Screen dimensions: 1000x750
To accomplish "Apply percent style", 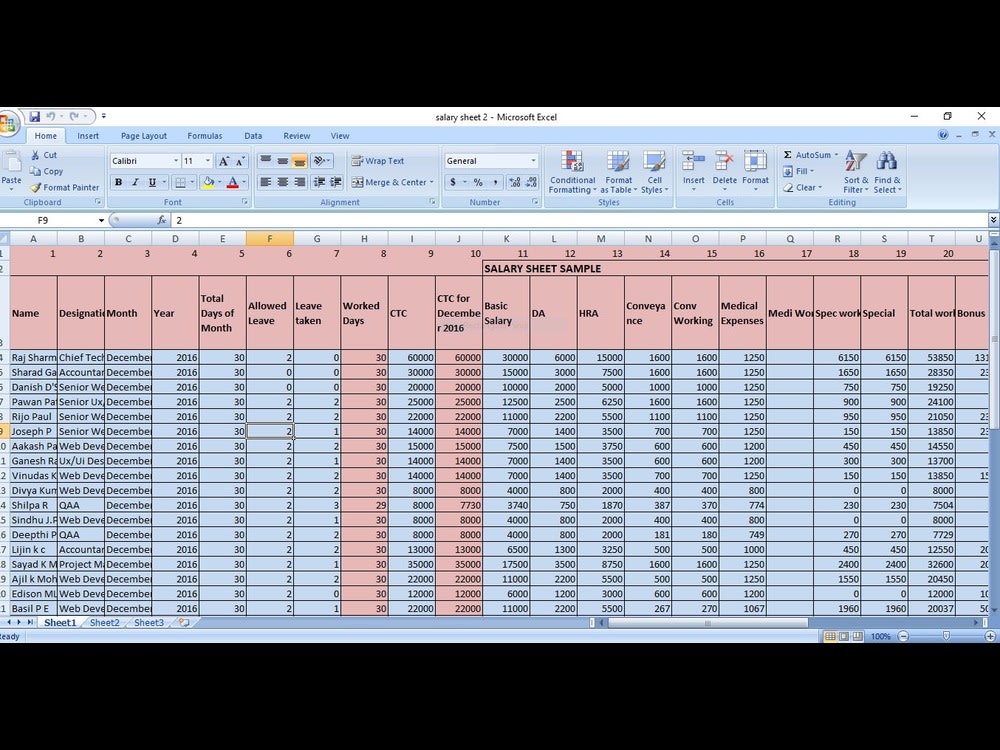I will tap(478, 182).
